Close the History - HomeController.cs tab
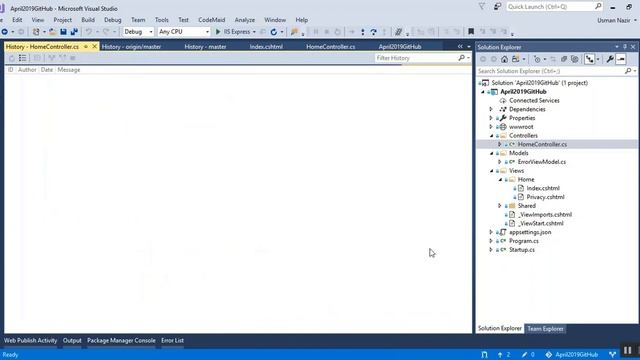 [x=95, y=47]
